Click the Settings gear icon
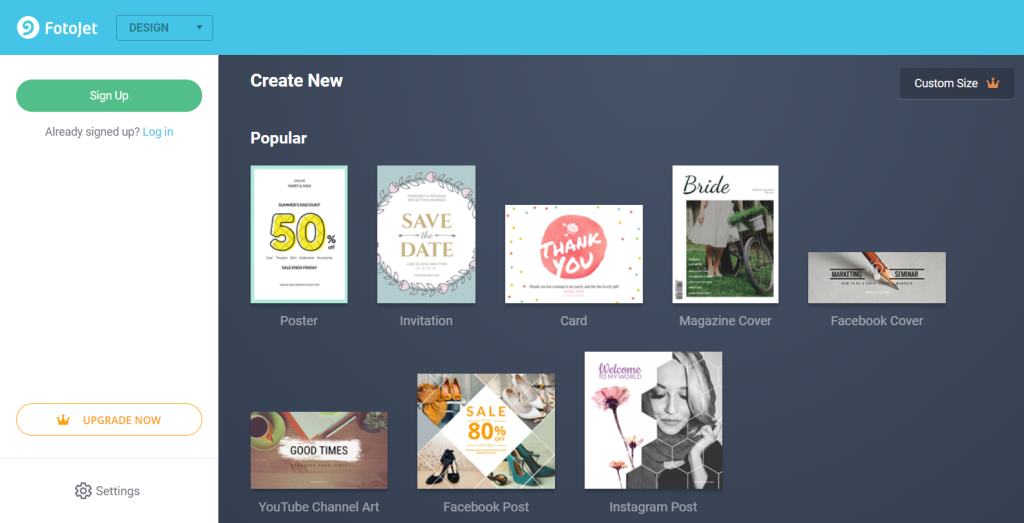Viewport: 1024px width, 523px height. click(83, 491)
